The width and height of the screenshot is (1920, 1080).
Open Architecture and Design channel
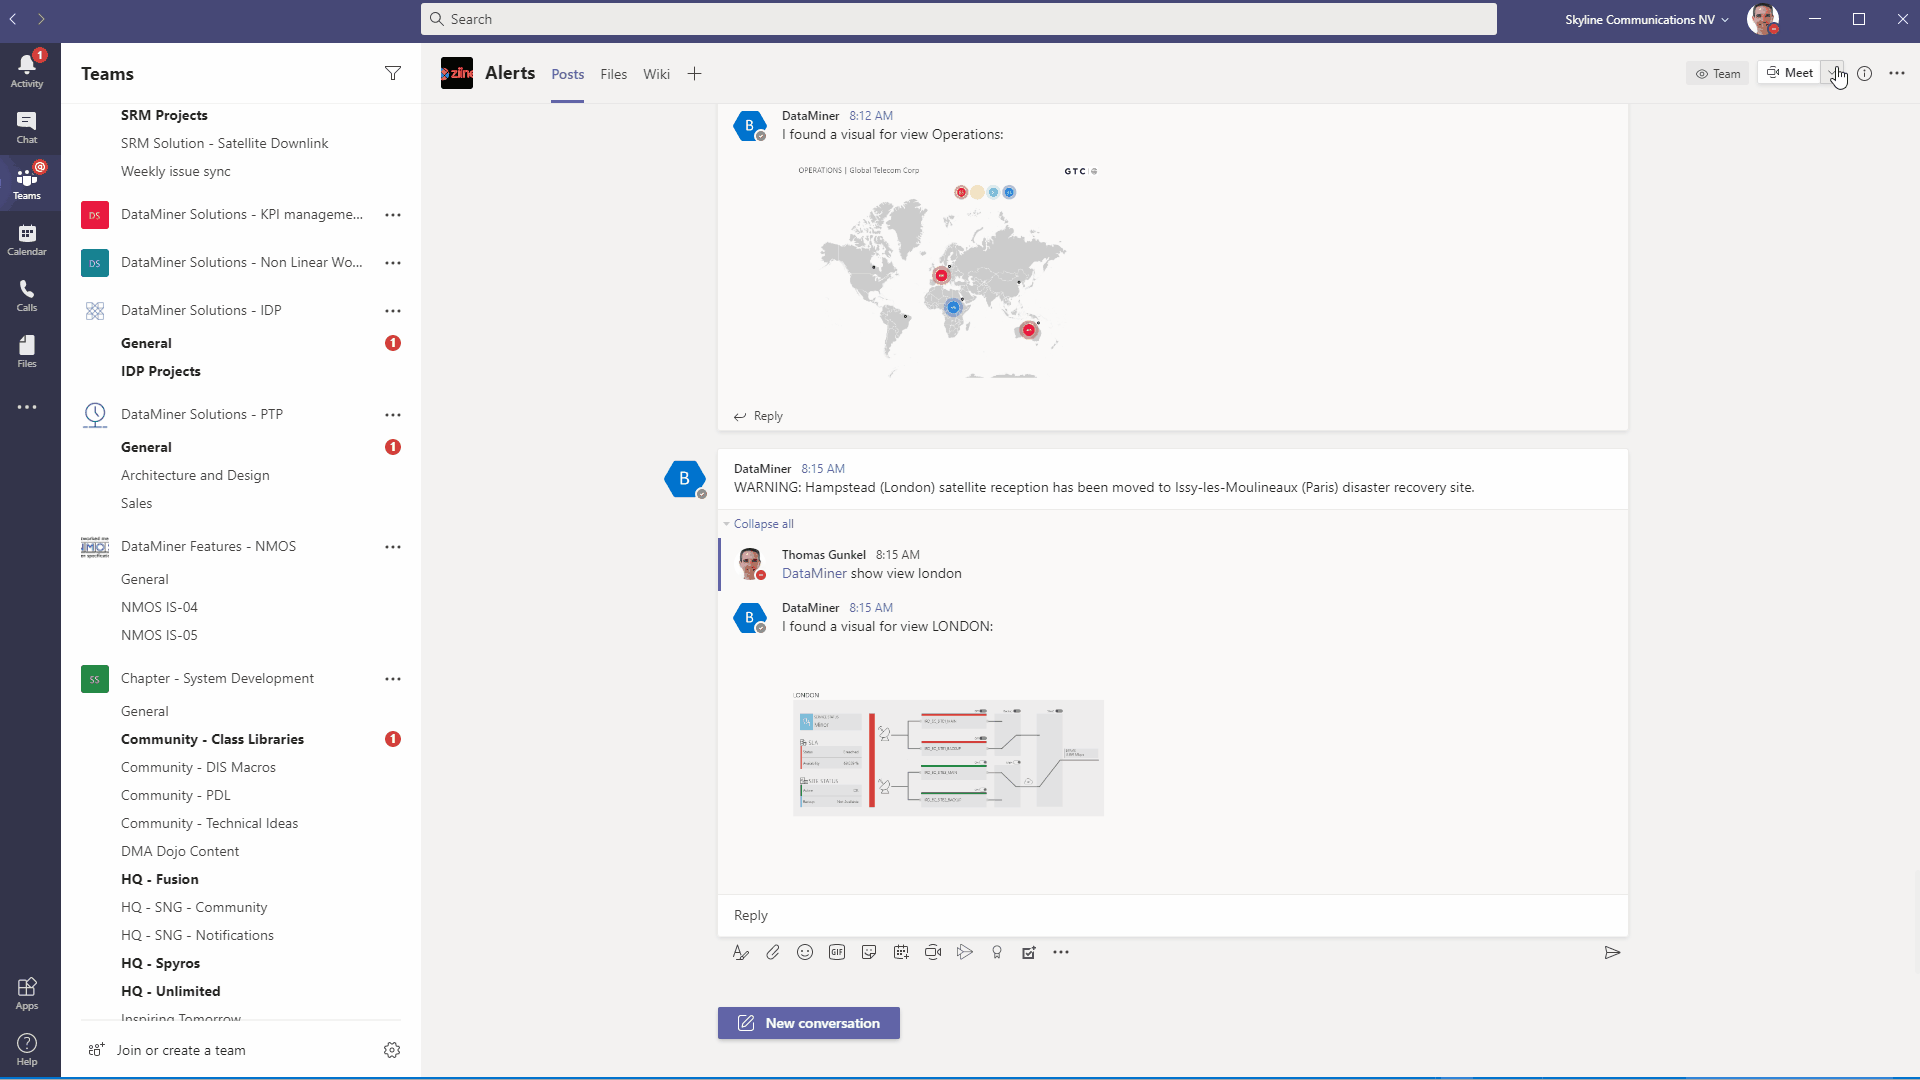pos(195,475)
